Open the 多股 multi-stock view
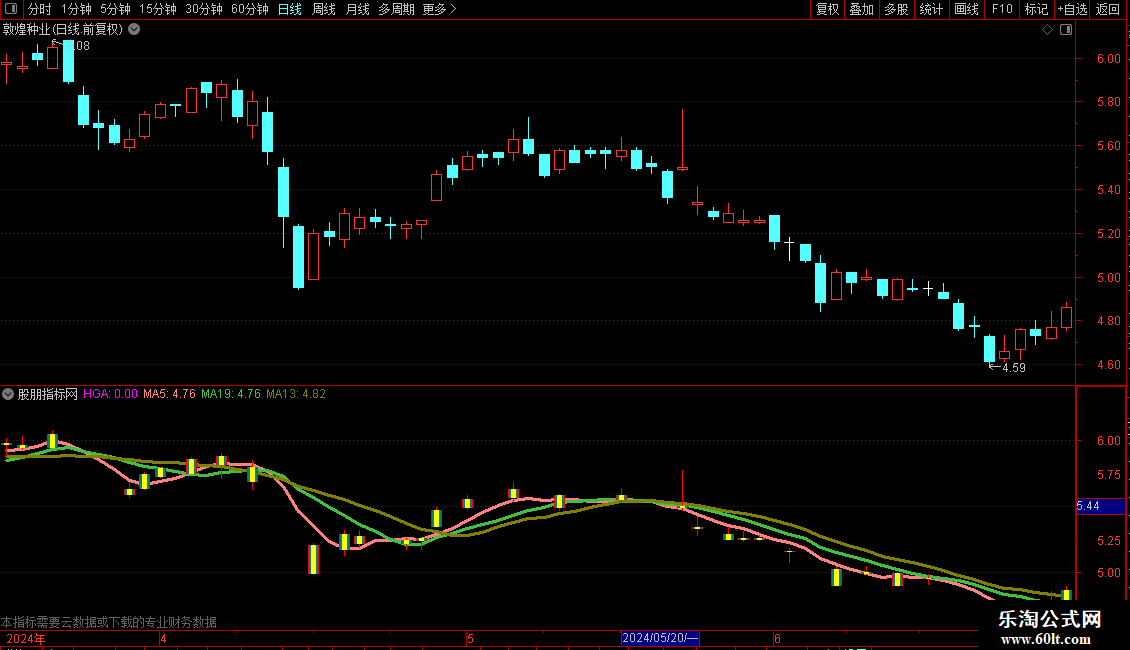This screenshot has height=650, width=1130. [897, 9]
